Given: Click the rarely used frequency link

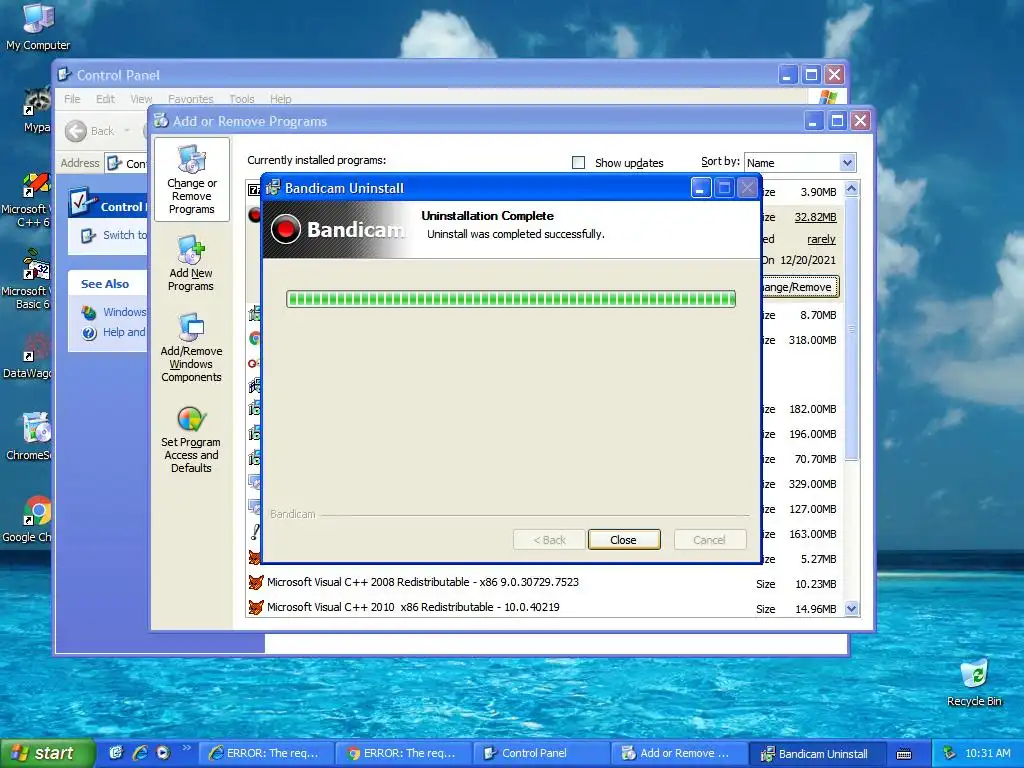Looking at the screenshot, I should point(821,239).
